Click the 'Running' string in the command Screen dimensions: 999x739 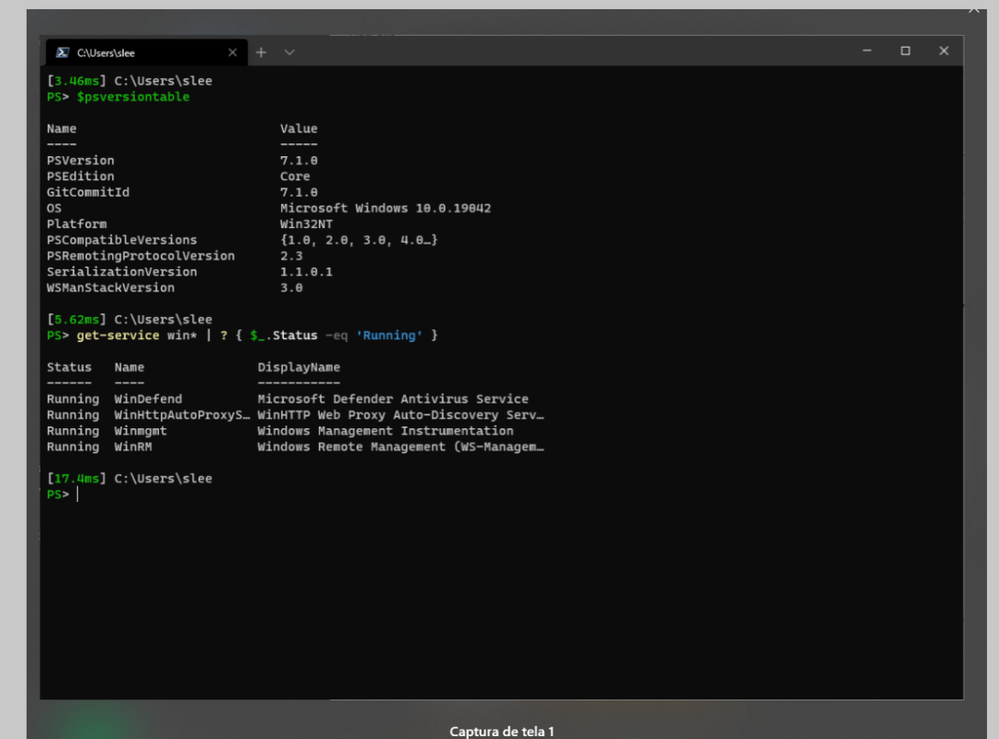pos(389,336)
